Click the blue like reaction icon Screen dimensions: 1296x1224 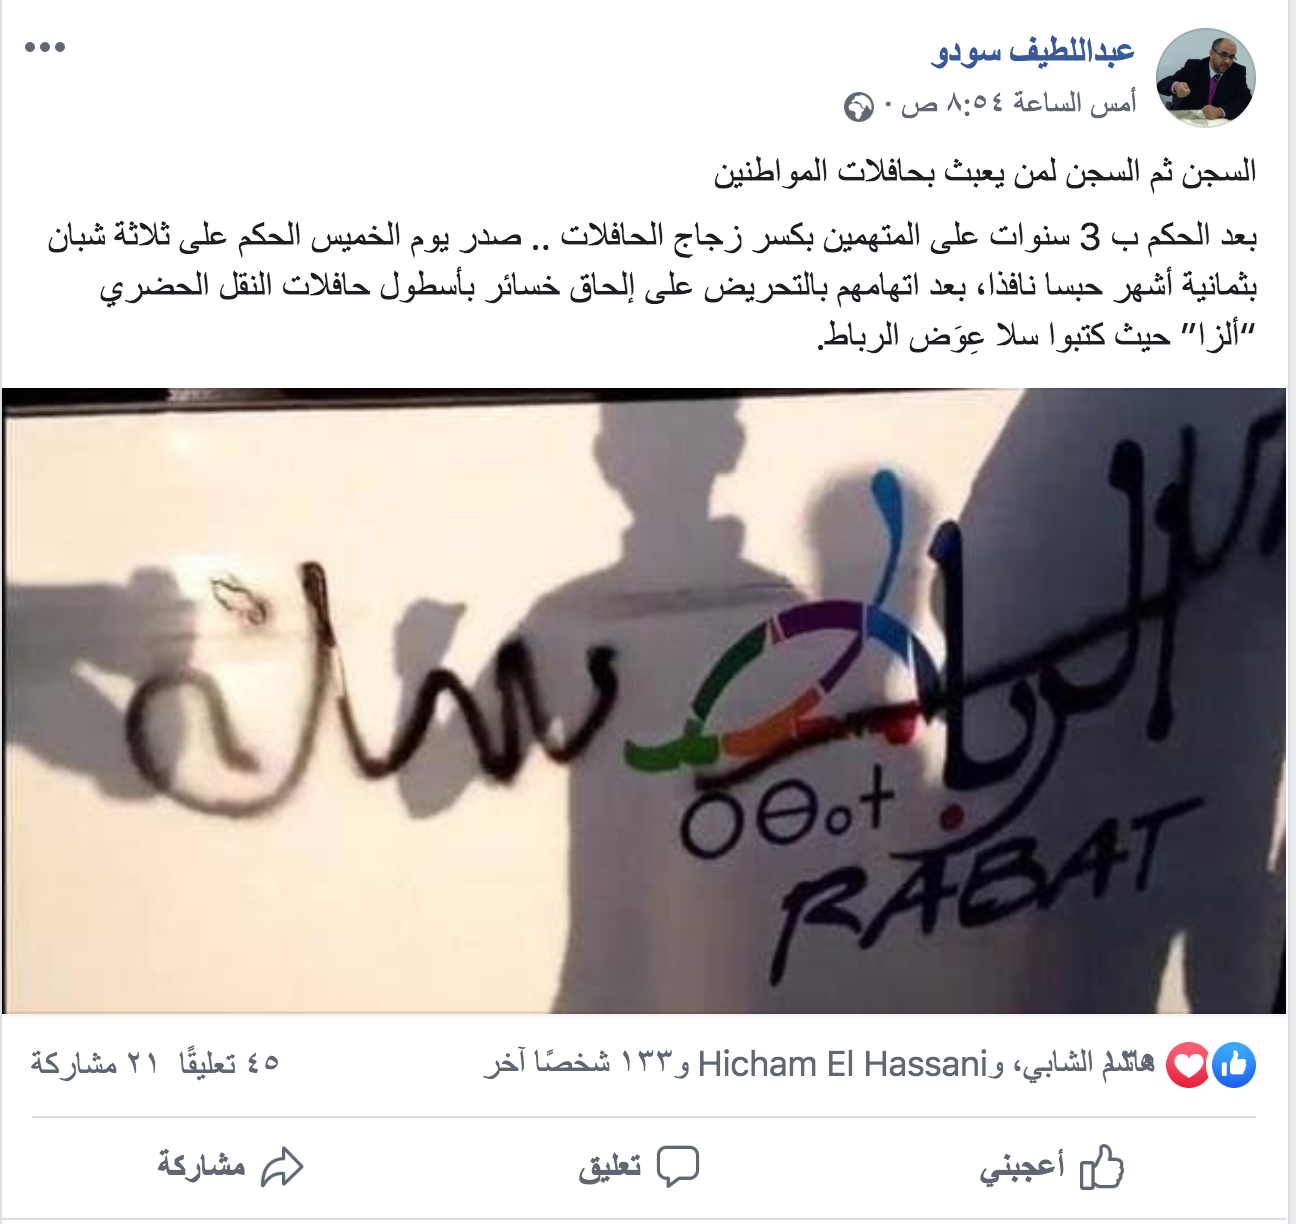1235,1066
